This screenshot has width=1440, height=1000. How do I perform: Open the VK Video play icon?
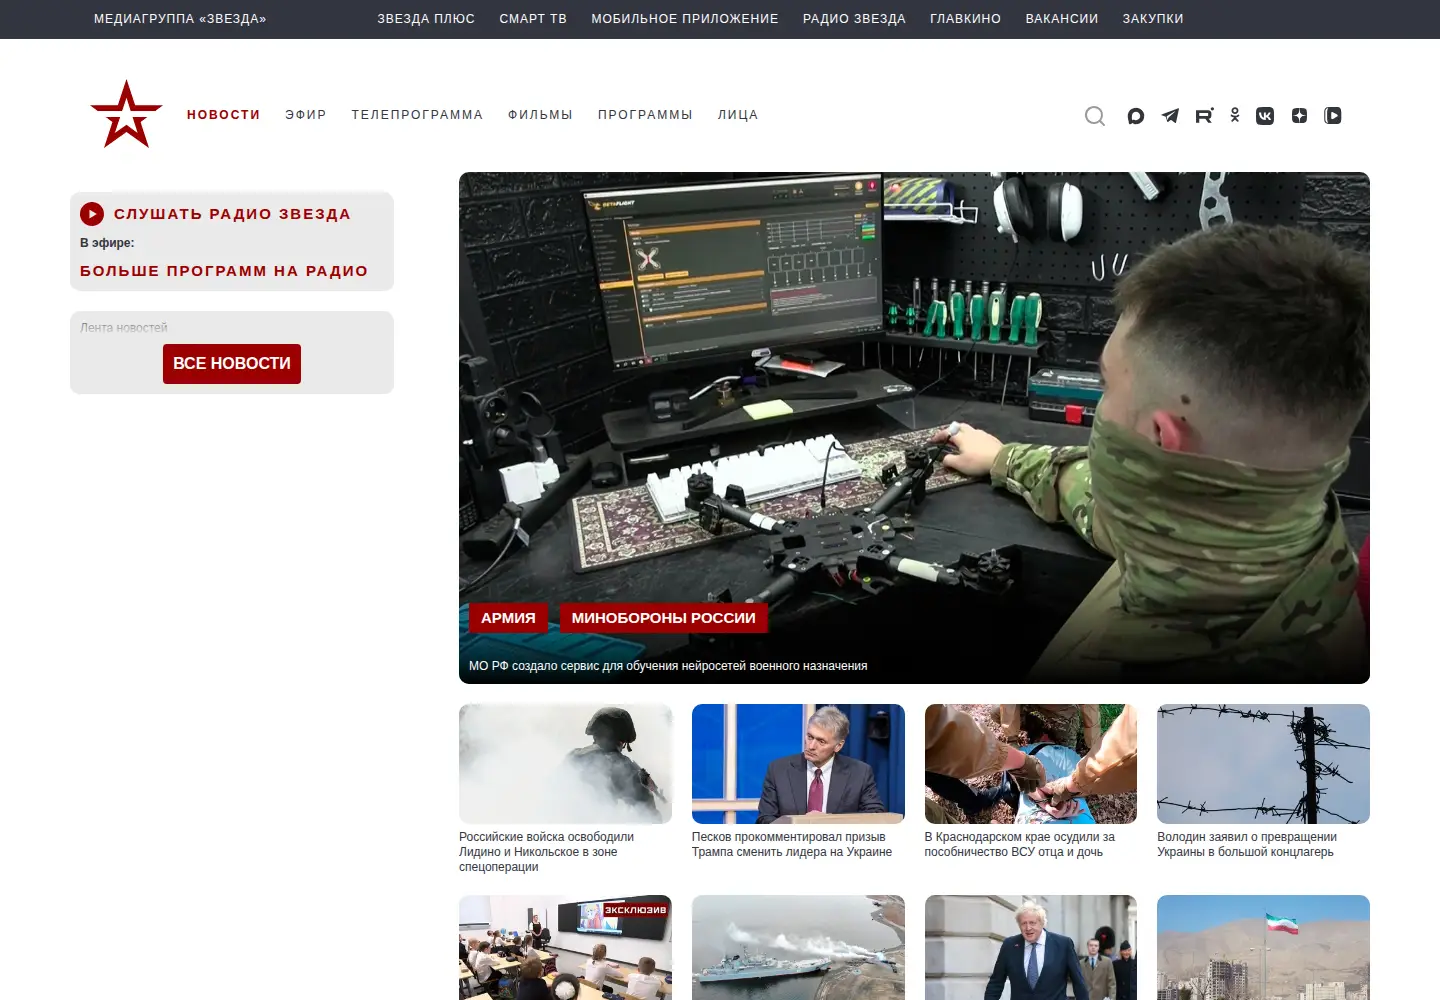pos(1333,116)
